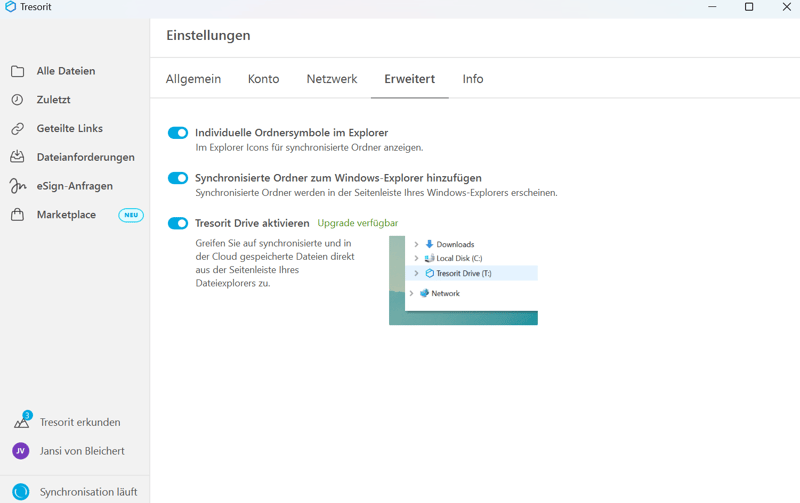This screenshot has width=800, height=503.
Task: Click 'Synchronisierte Ordner zum Windows-Explorer hinzufügen' label
Action: coord(338,178)
